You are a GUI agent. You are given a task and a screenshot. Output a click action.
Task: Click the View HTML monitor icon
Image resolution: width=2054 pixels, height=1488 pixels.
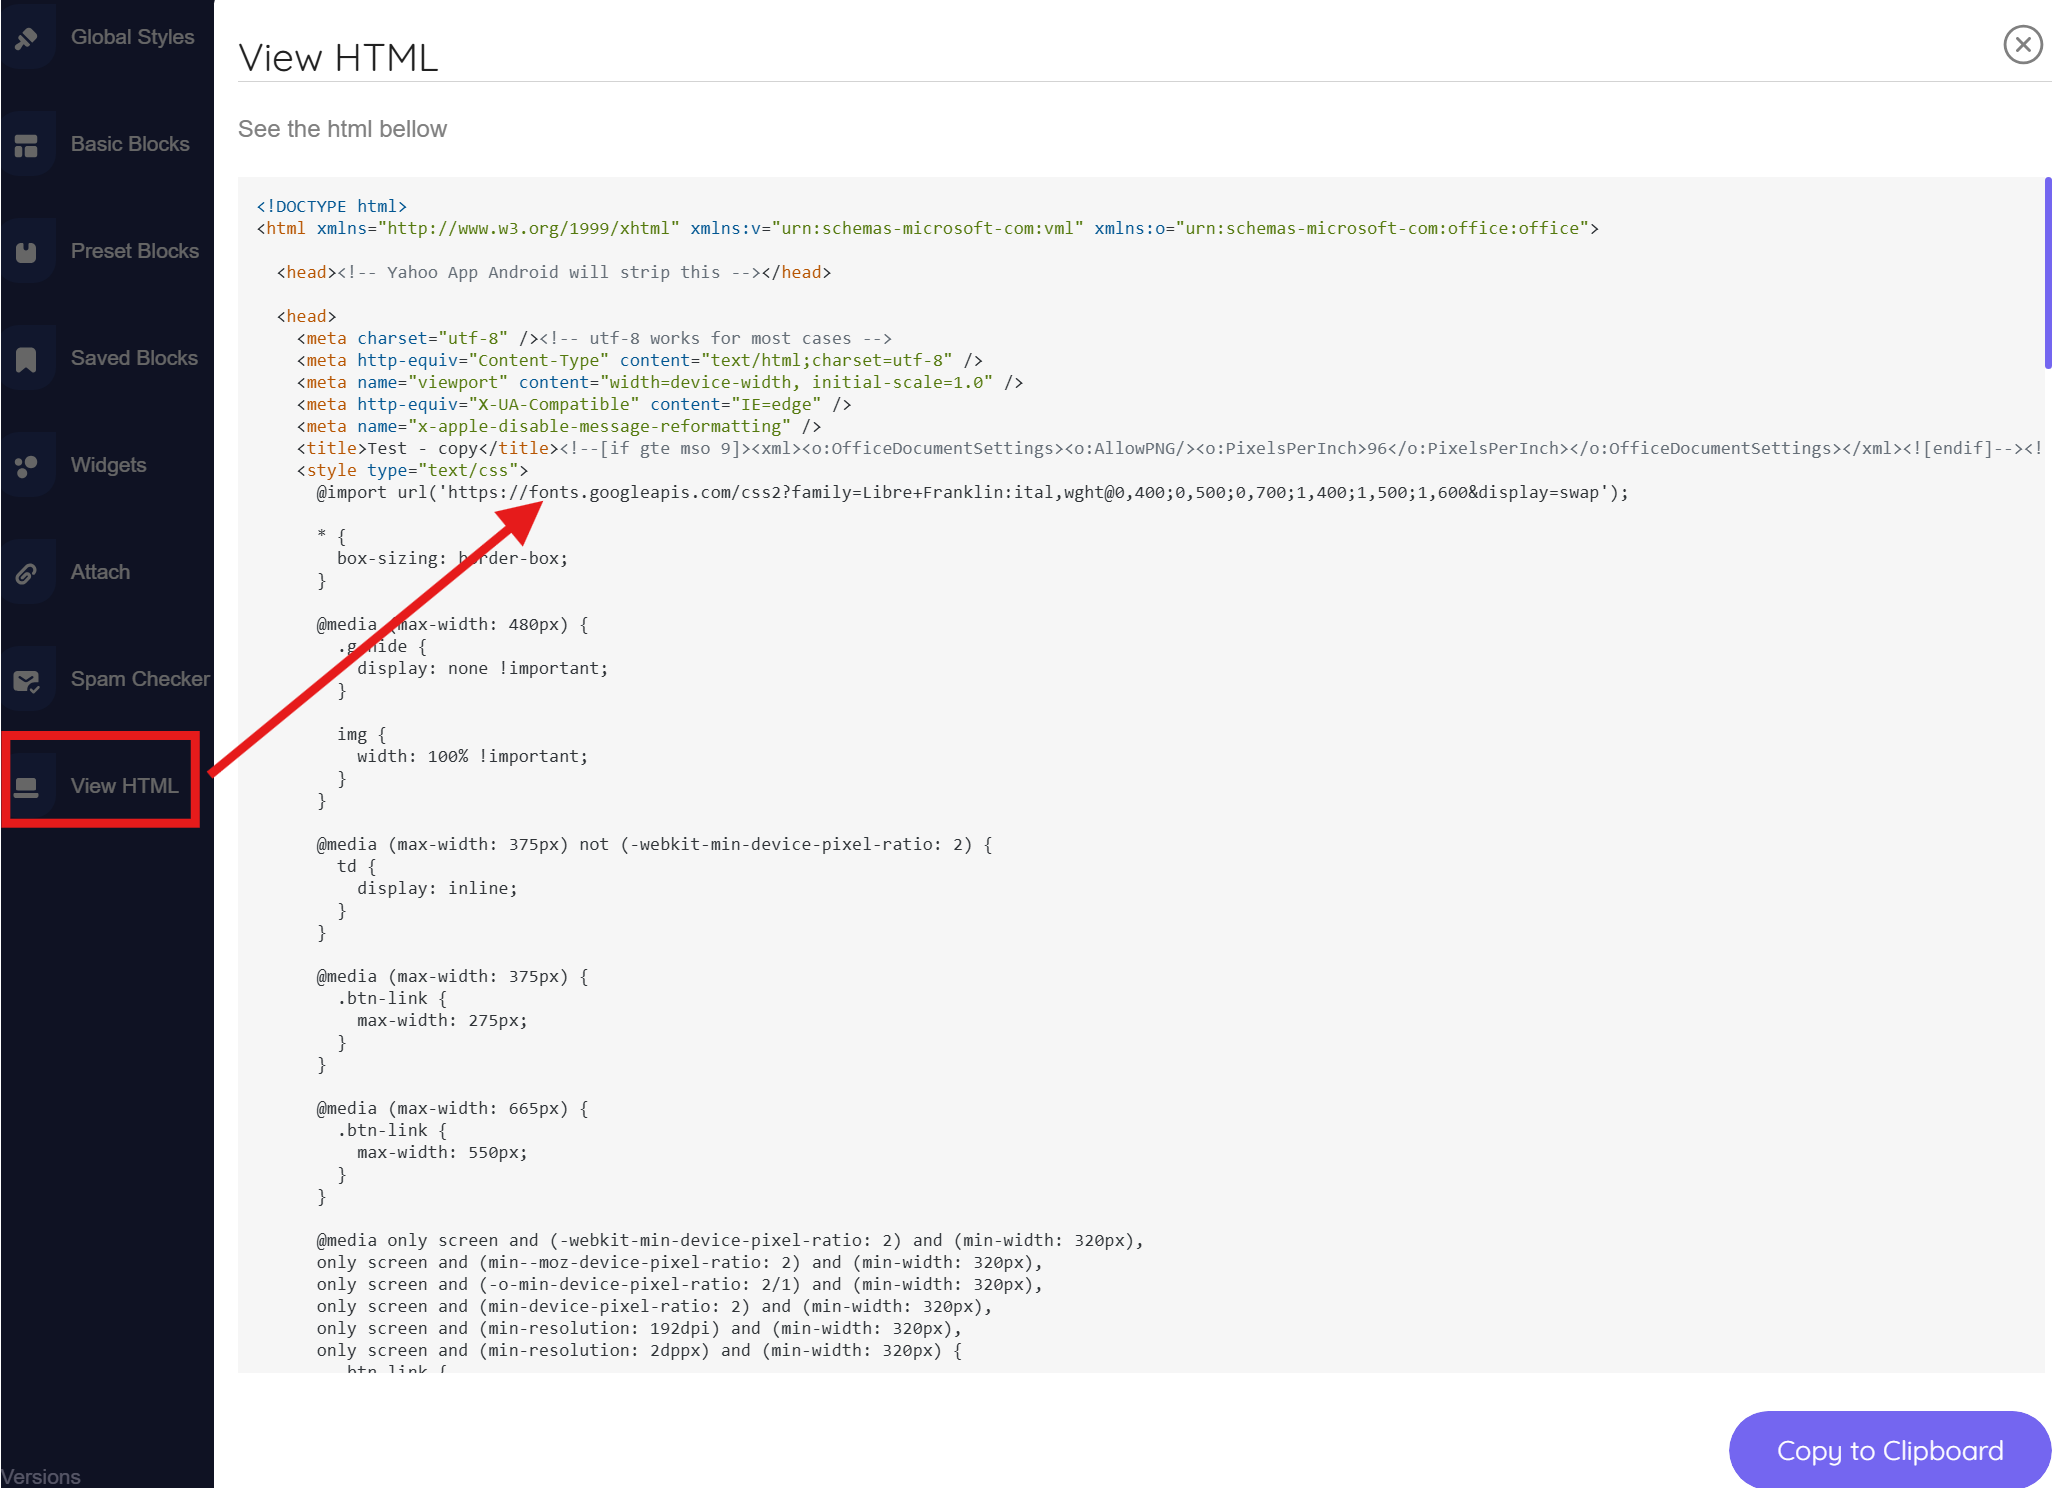pos(27,787)
